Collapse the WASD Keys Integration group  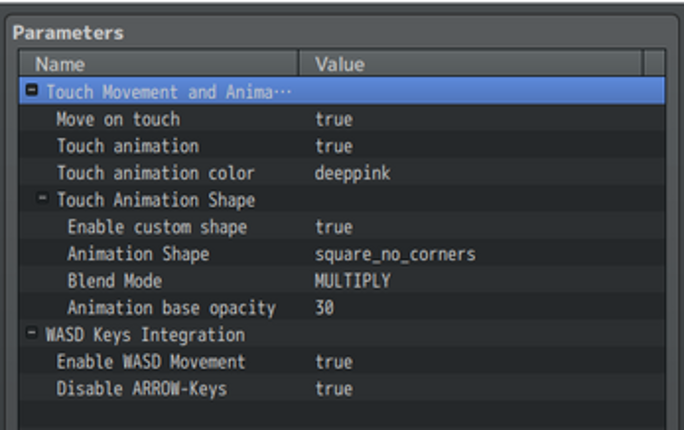(31, 333)
